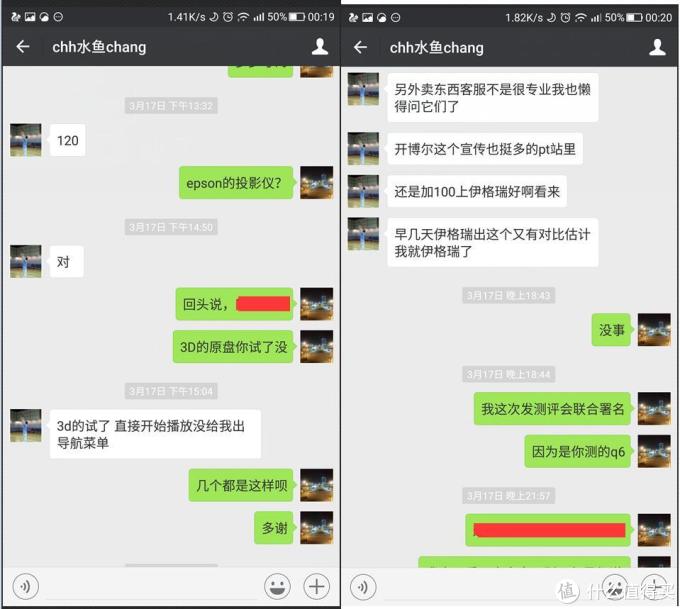The image size is (680, 609).
Task: Tap the '3d的试了 直接开始播放' message
Action: [x=155, y=434]
